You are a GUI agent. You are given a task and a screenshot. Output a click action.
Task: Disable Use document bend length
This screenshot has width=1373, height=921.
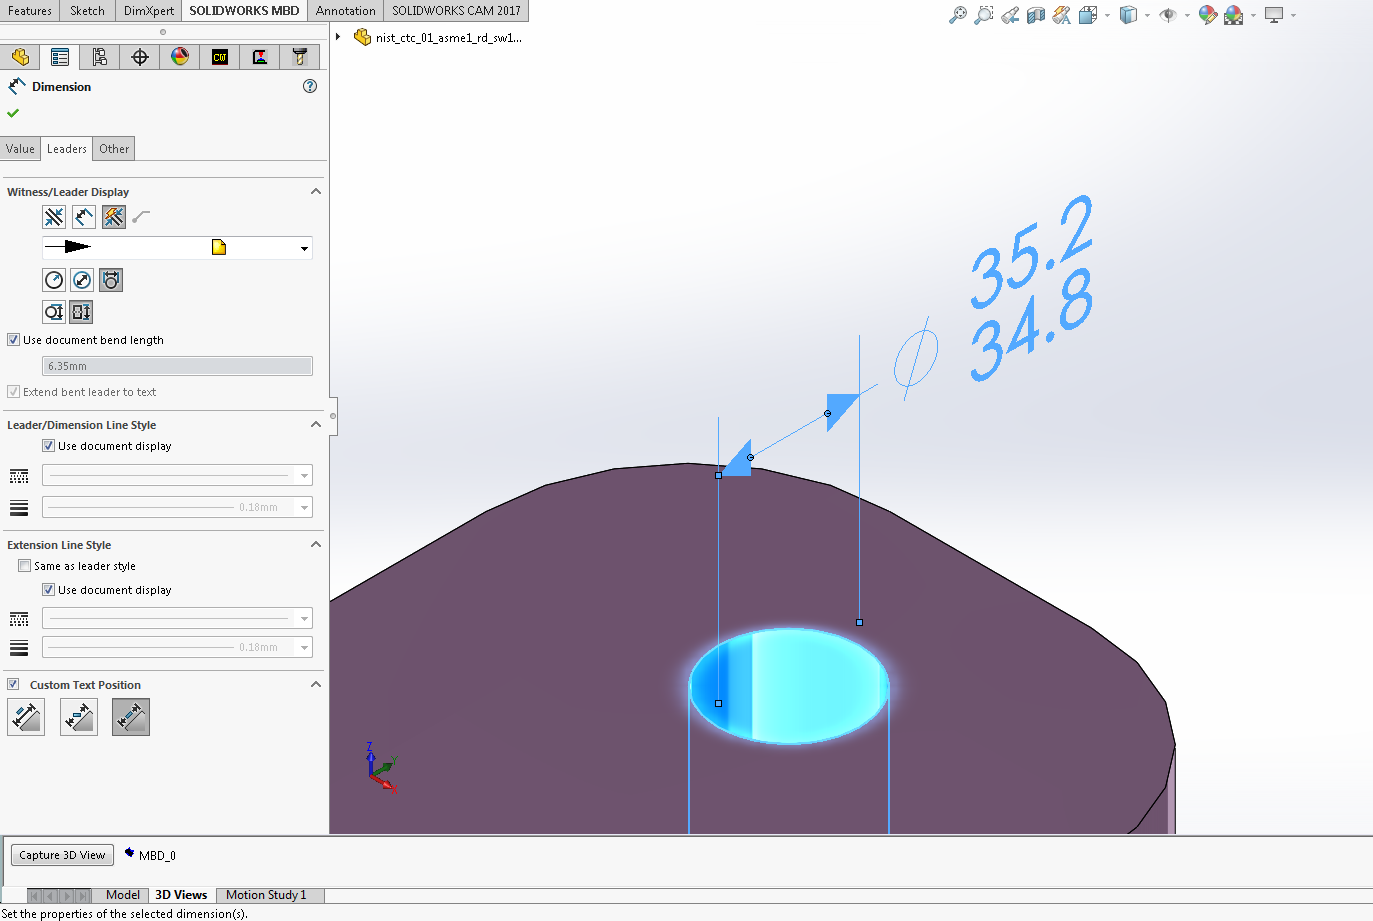click(x=14, y=339)
